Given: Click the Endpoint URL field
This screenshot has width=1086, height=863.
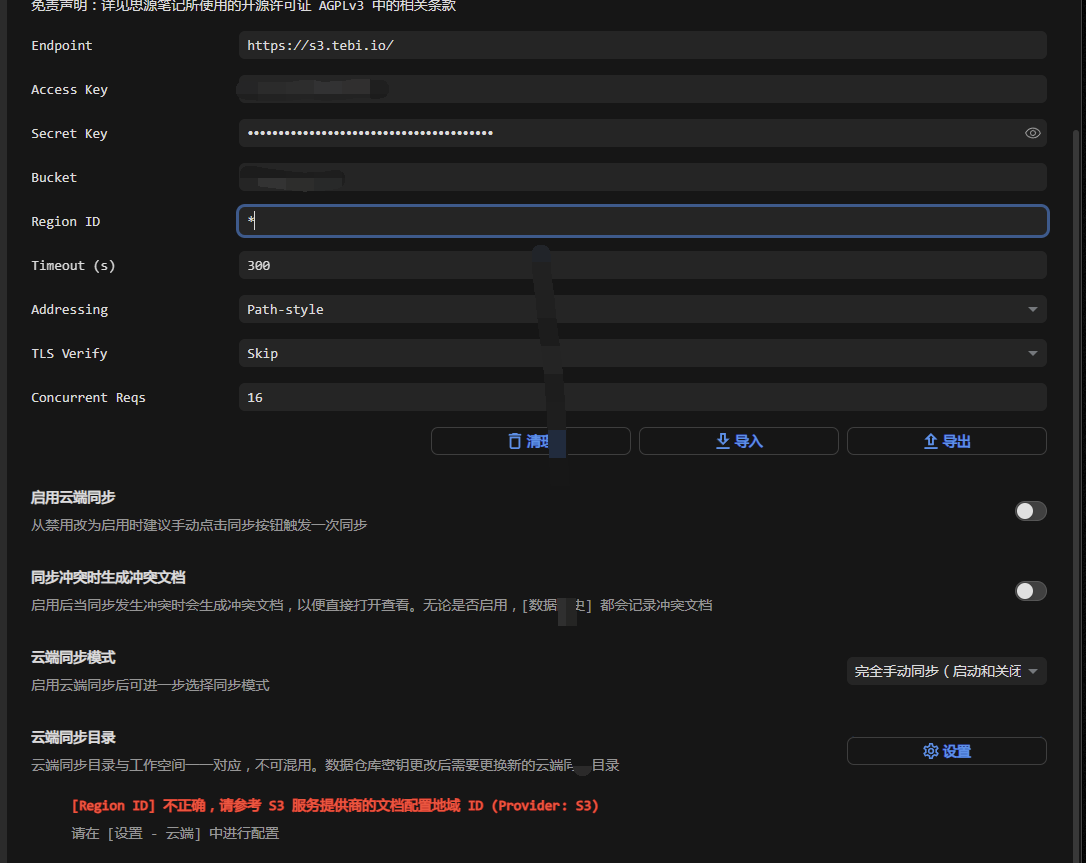Looking at the screenshot, I should click(x=642, y=45).
